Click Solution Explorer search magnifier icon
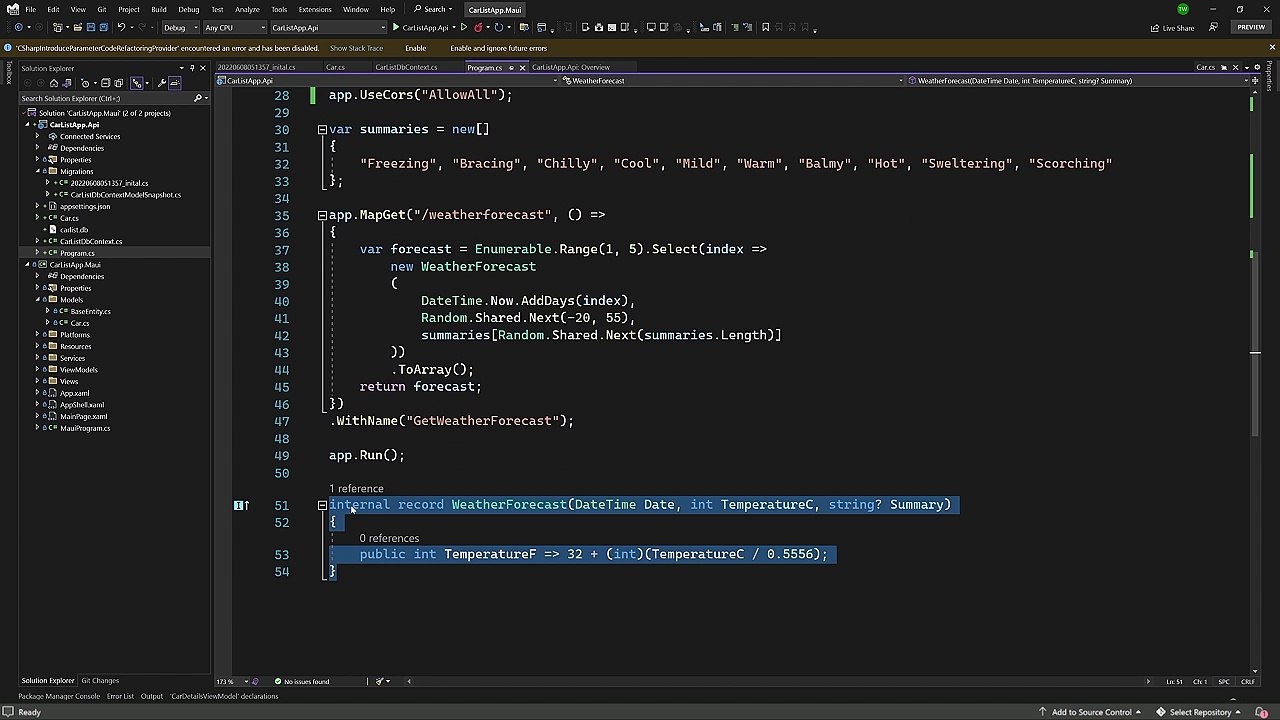Image resolution: width=1280 pixels, height=720 pixels. pyautogui.click(x=198, y=98)
